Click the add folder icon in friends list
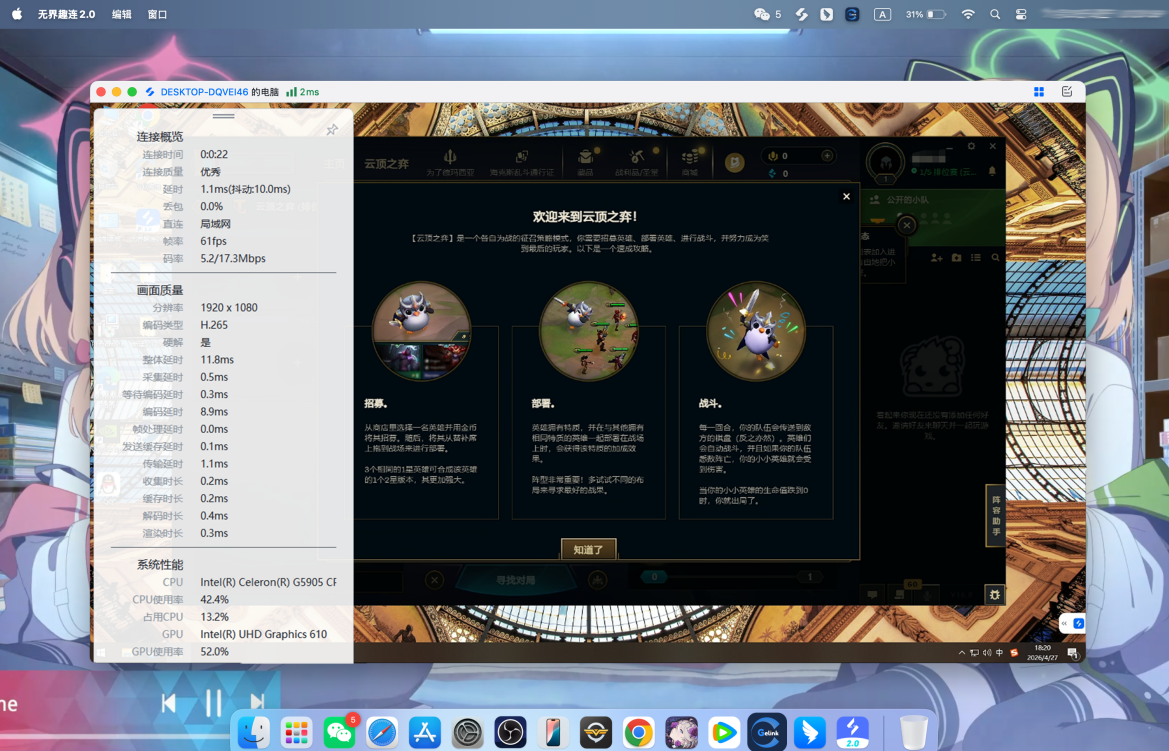The width and height of the screenshot is (1169, 751). point(957,257)
